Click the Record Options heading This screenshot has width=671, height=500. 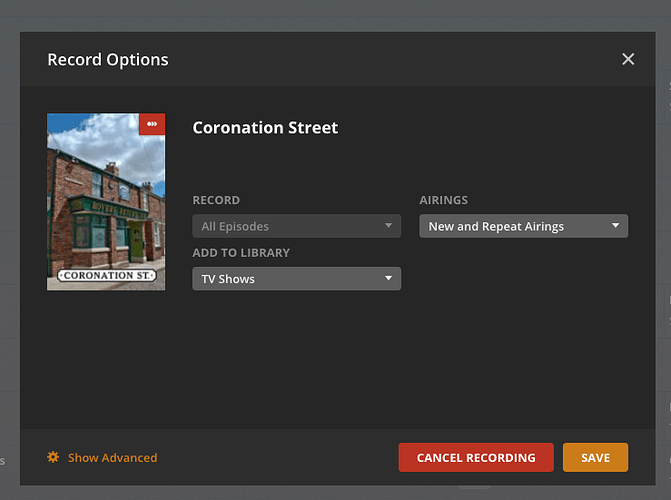tap(108, 60)
